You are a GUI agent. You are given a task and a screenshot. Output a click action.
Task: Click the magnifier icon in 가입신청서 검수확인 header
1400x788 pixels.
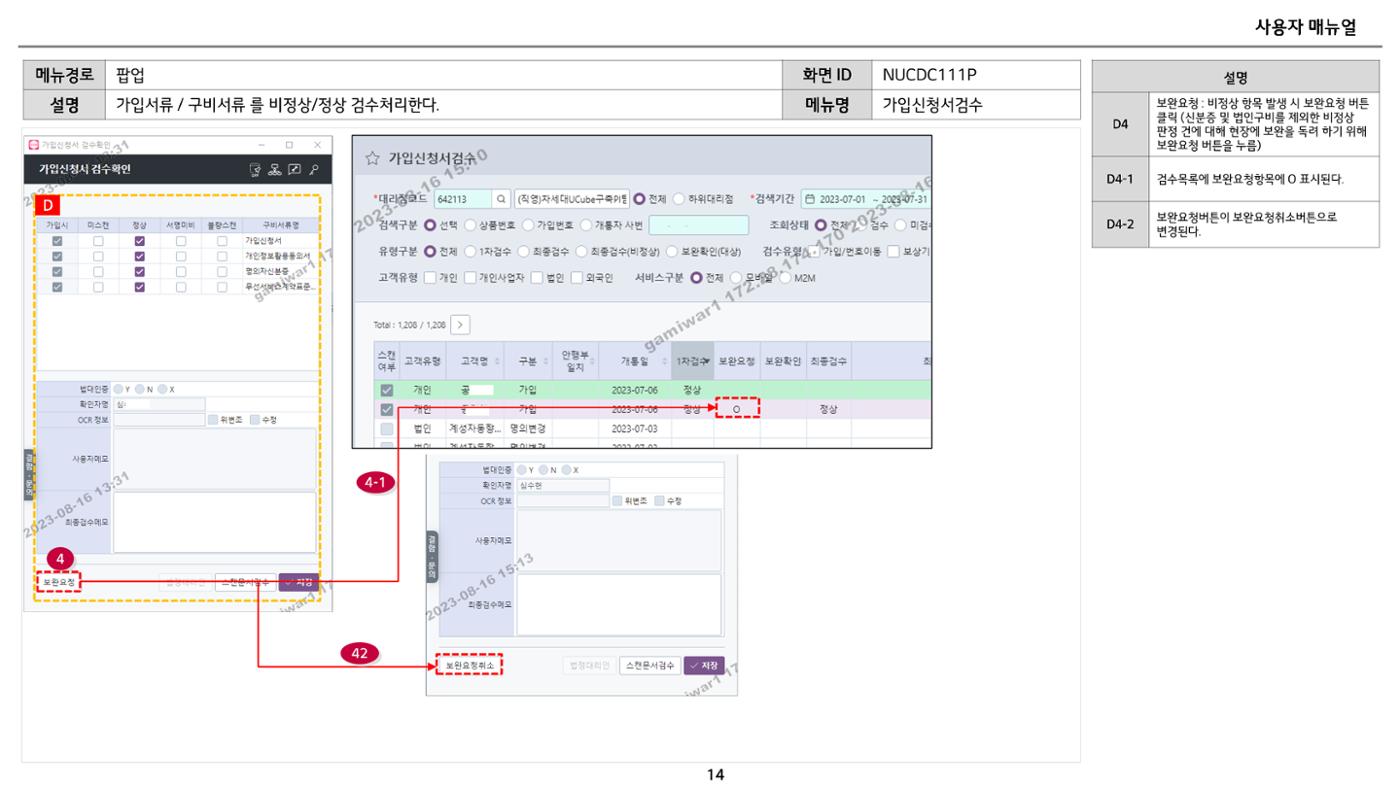pos(316,168)
